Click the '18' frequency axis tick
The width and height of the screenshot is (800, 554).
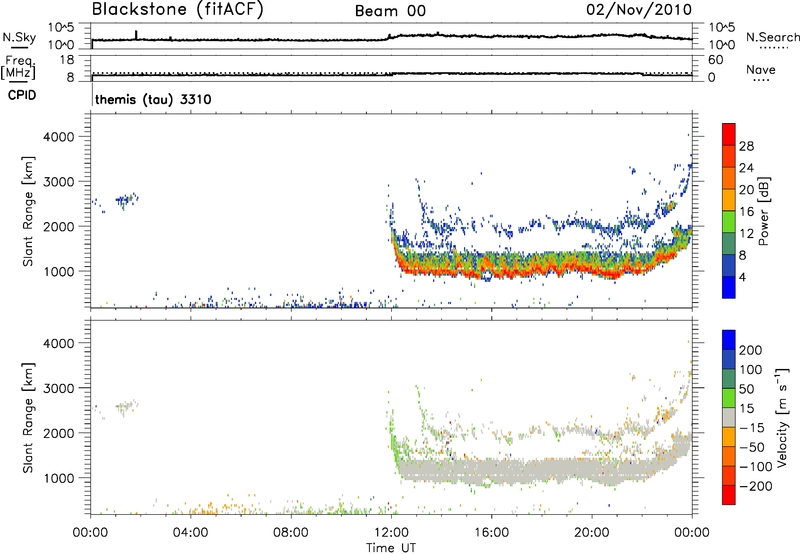(67, 60)
